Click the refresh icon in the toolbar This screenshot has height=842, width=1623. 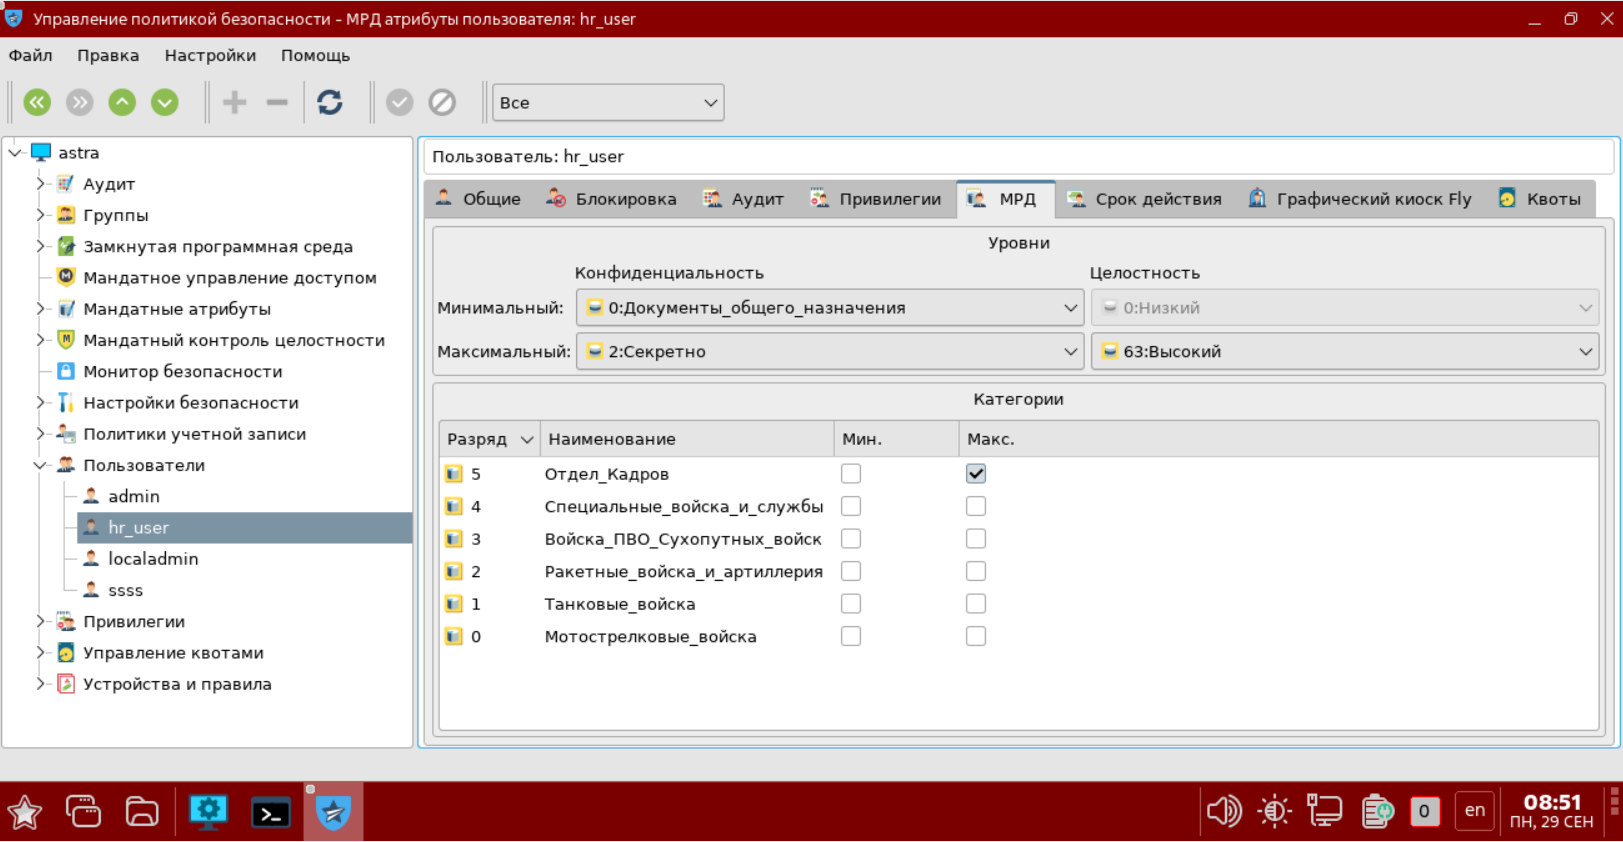coord(330,102)
